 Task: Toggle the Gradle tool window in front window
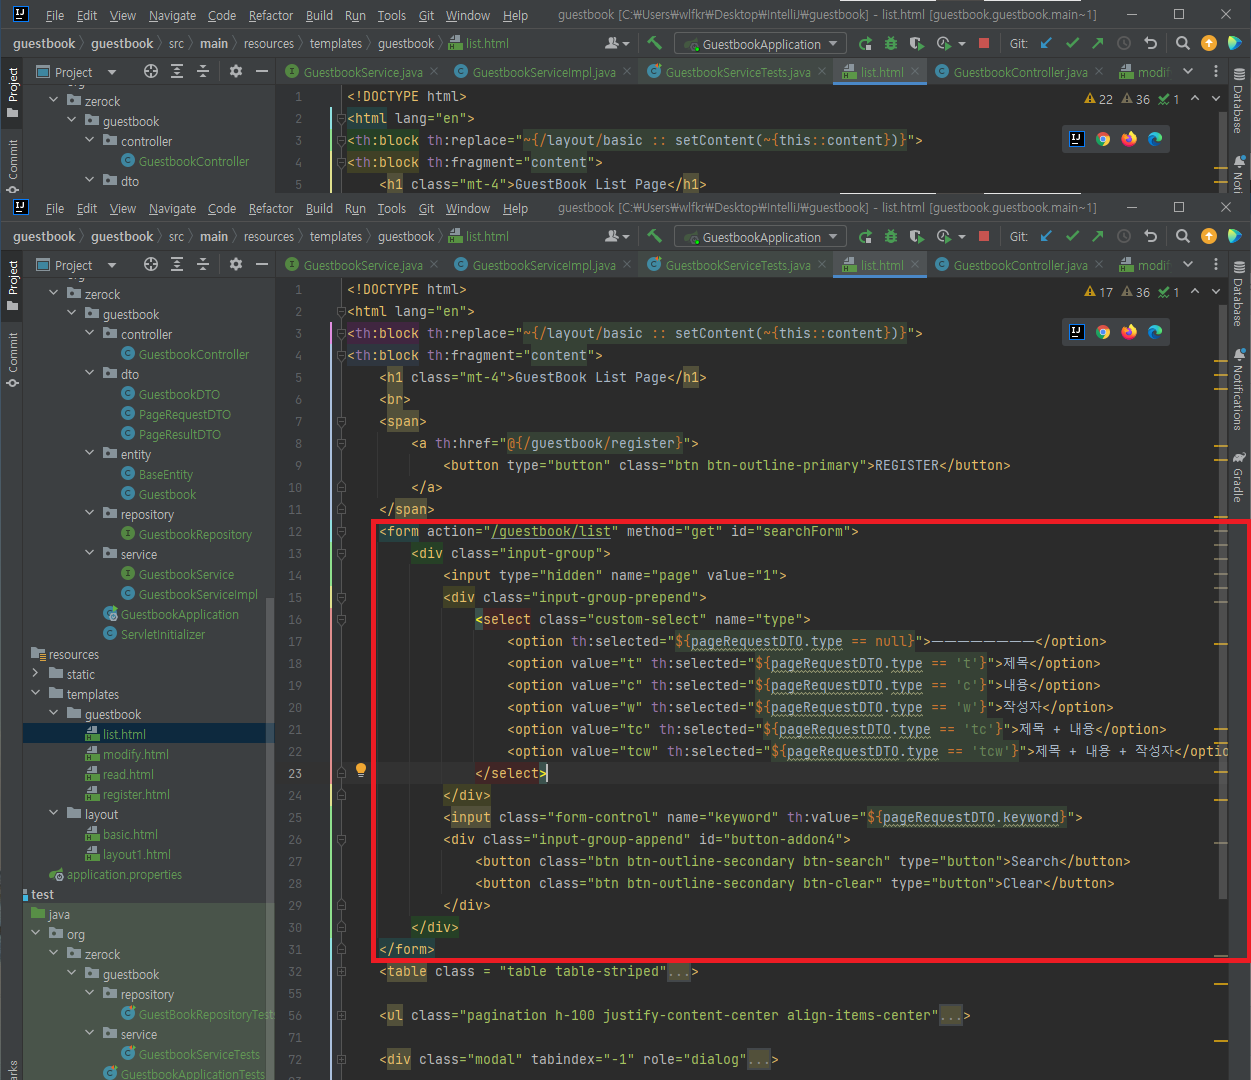[x=1238, y=478]
